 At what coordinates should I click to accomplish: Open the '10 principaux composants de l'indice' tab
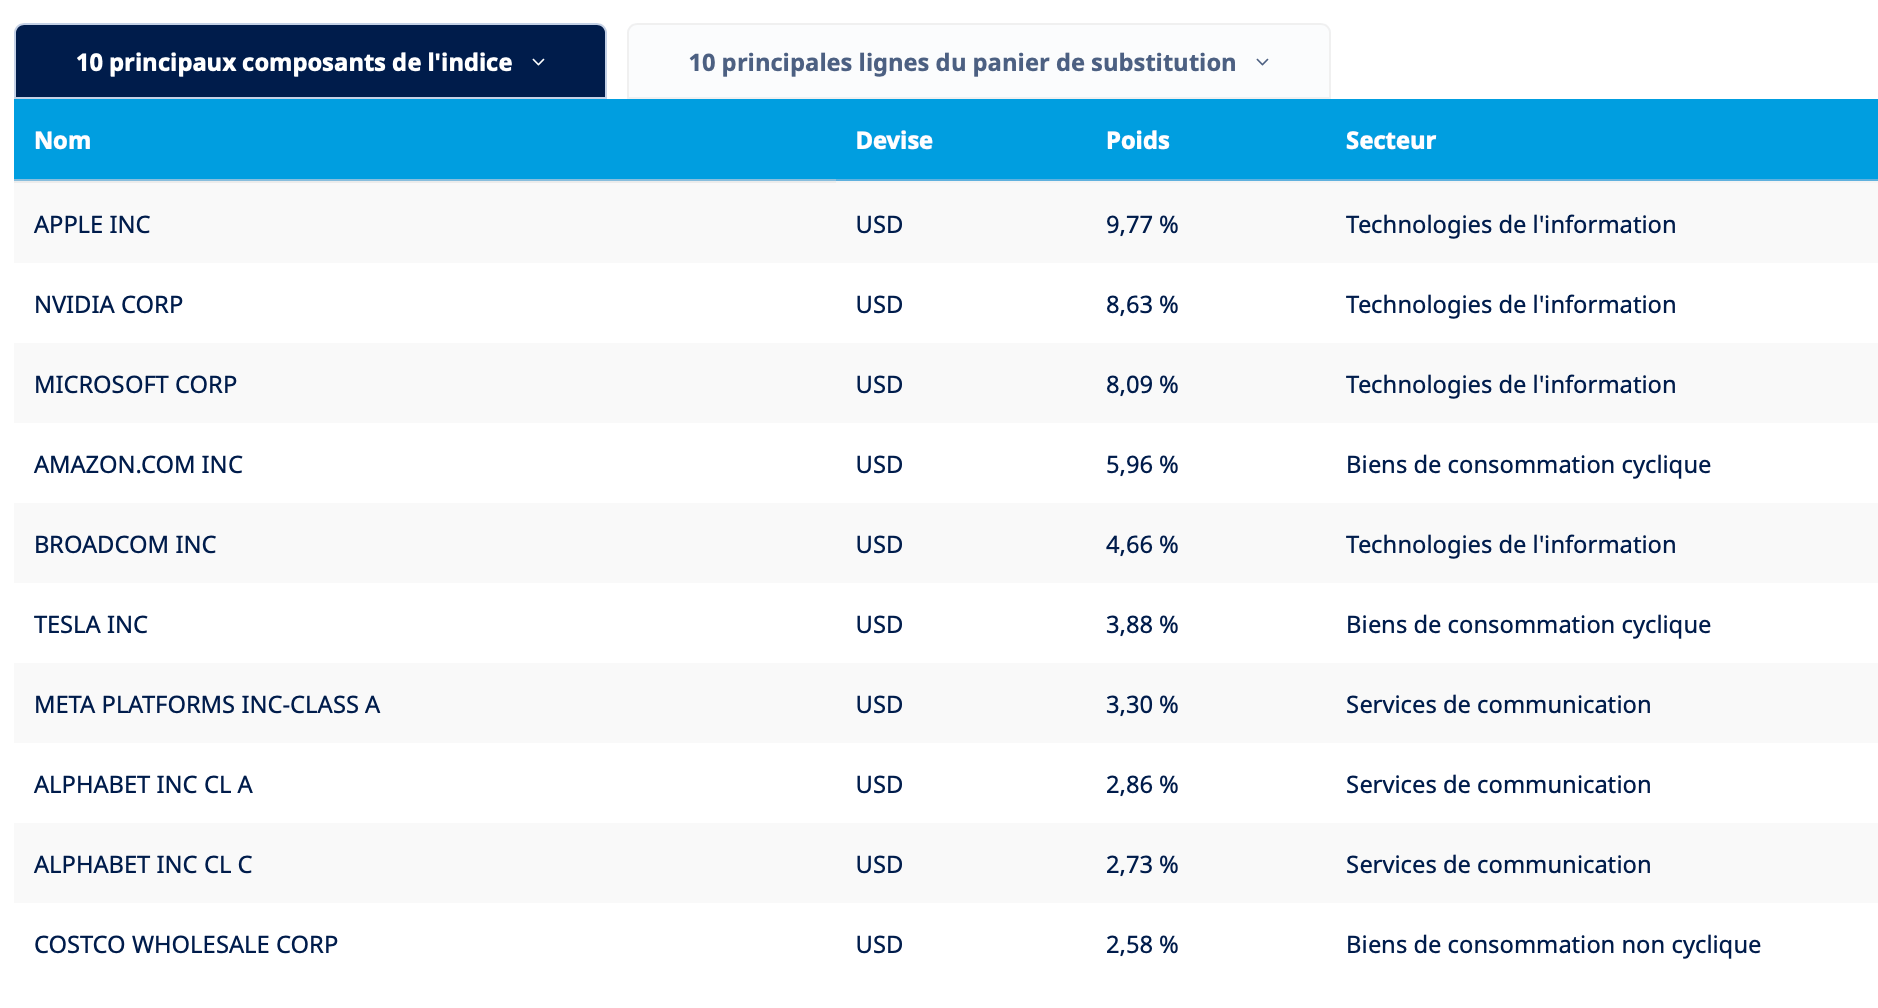[310, 62]
